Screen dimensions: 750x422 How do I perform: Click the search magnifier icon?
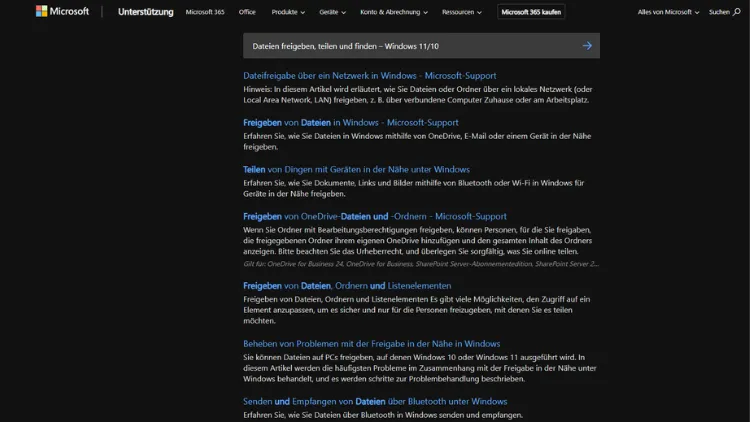pos(737,12)
